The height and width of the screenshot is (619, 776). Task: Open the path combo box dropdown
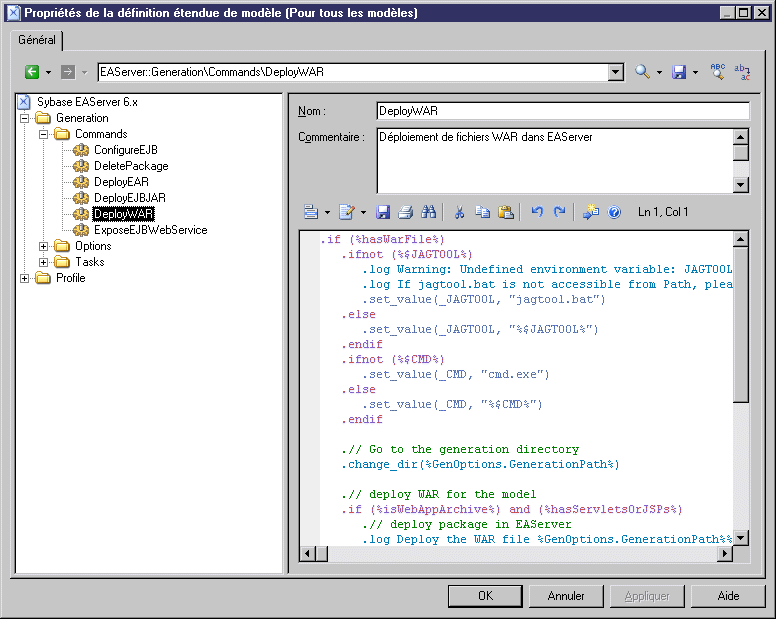(615, 72)
